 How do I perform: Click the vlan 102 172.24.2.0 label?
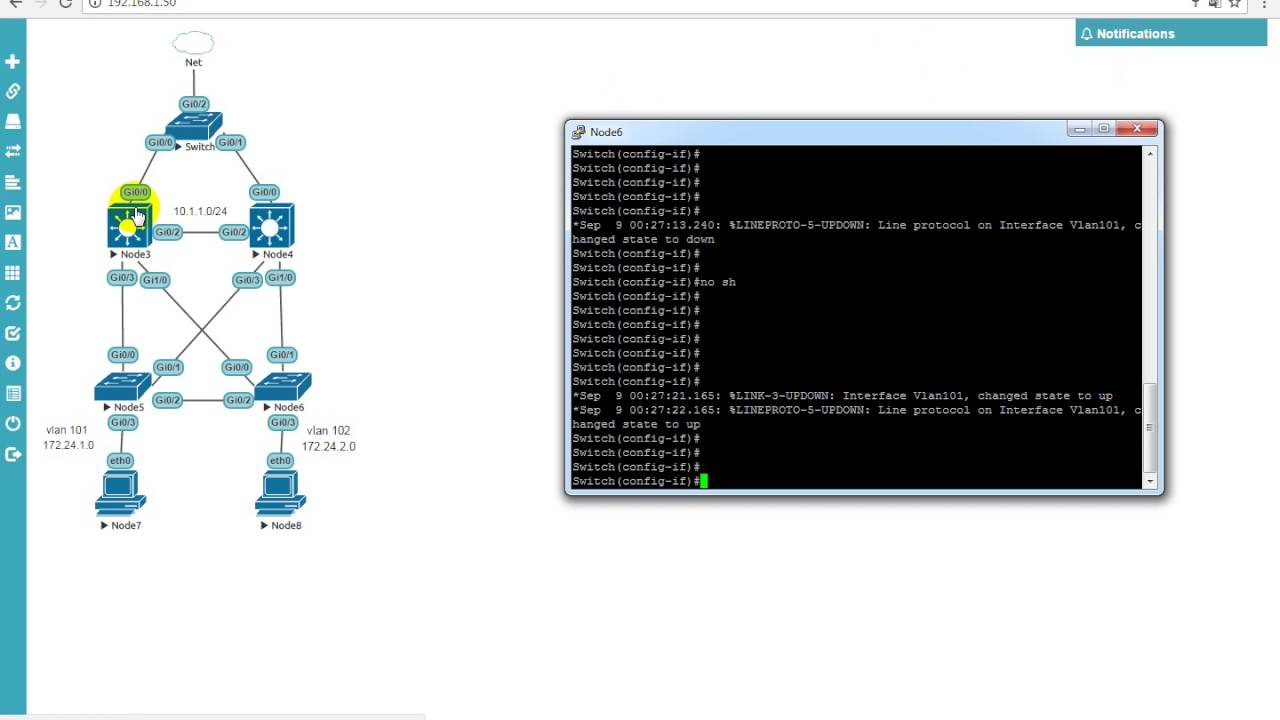click(328, 438)
